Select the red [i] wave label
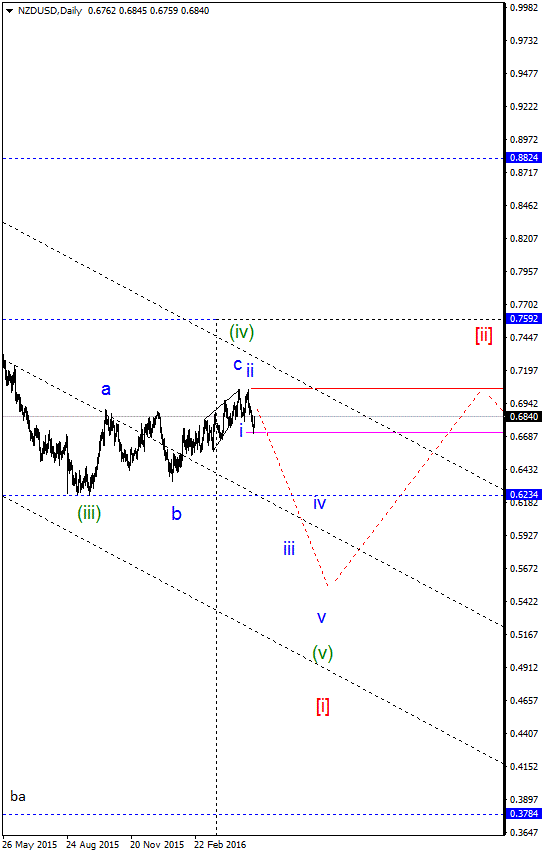544x856 pixels. (x=323, y=706)
